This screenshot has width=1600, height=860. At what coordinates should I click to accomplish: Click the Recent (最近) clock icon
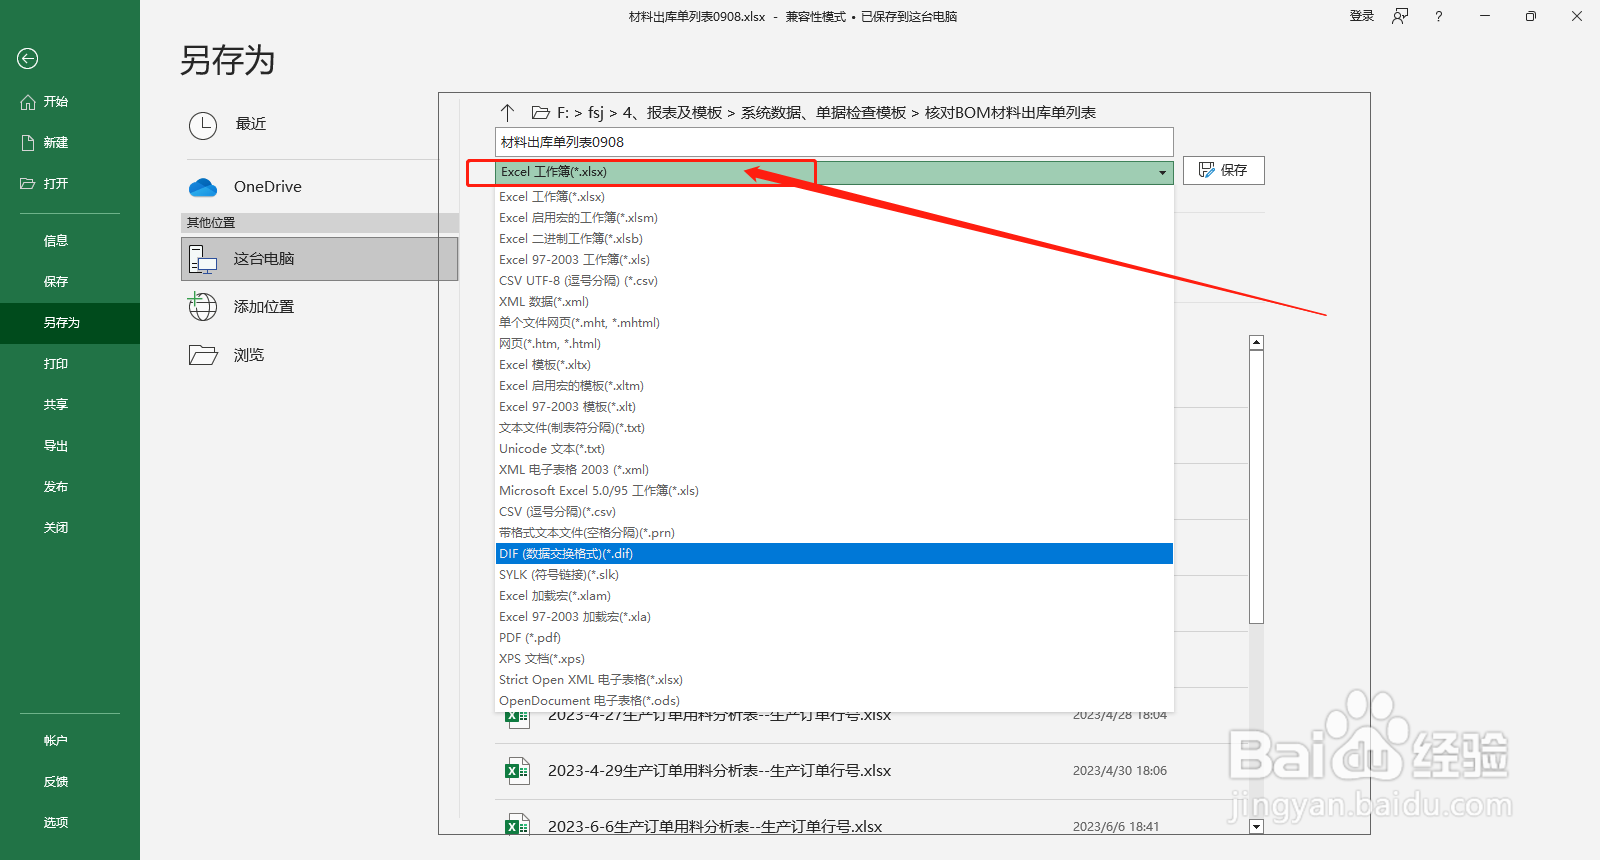(x=203, y=126)
